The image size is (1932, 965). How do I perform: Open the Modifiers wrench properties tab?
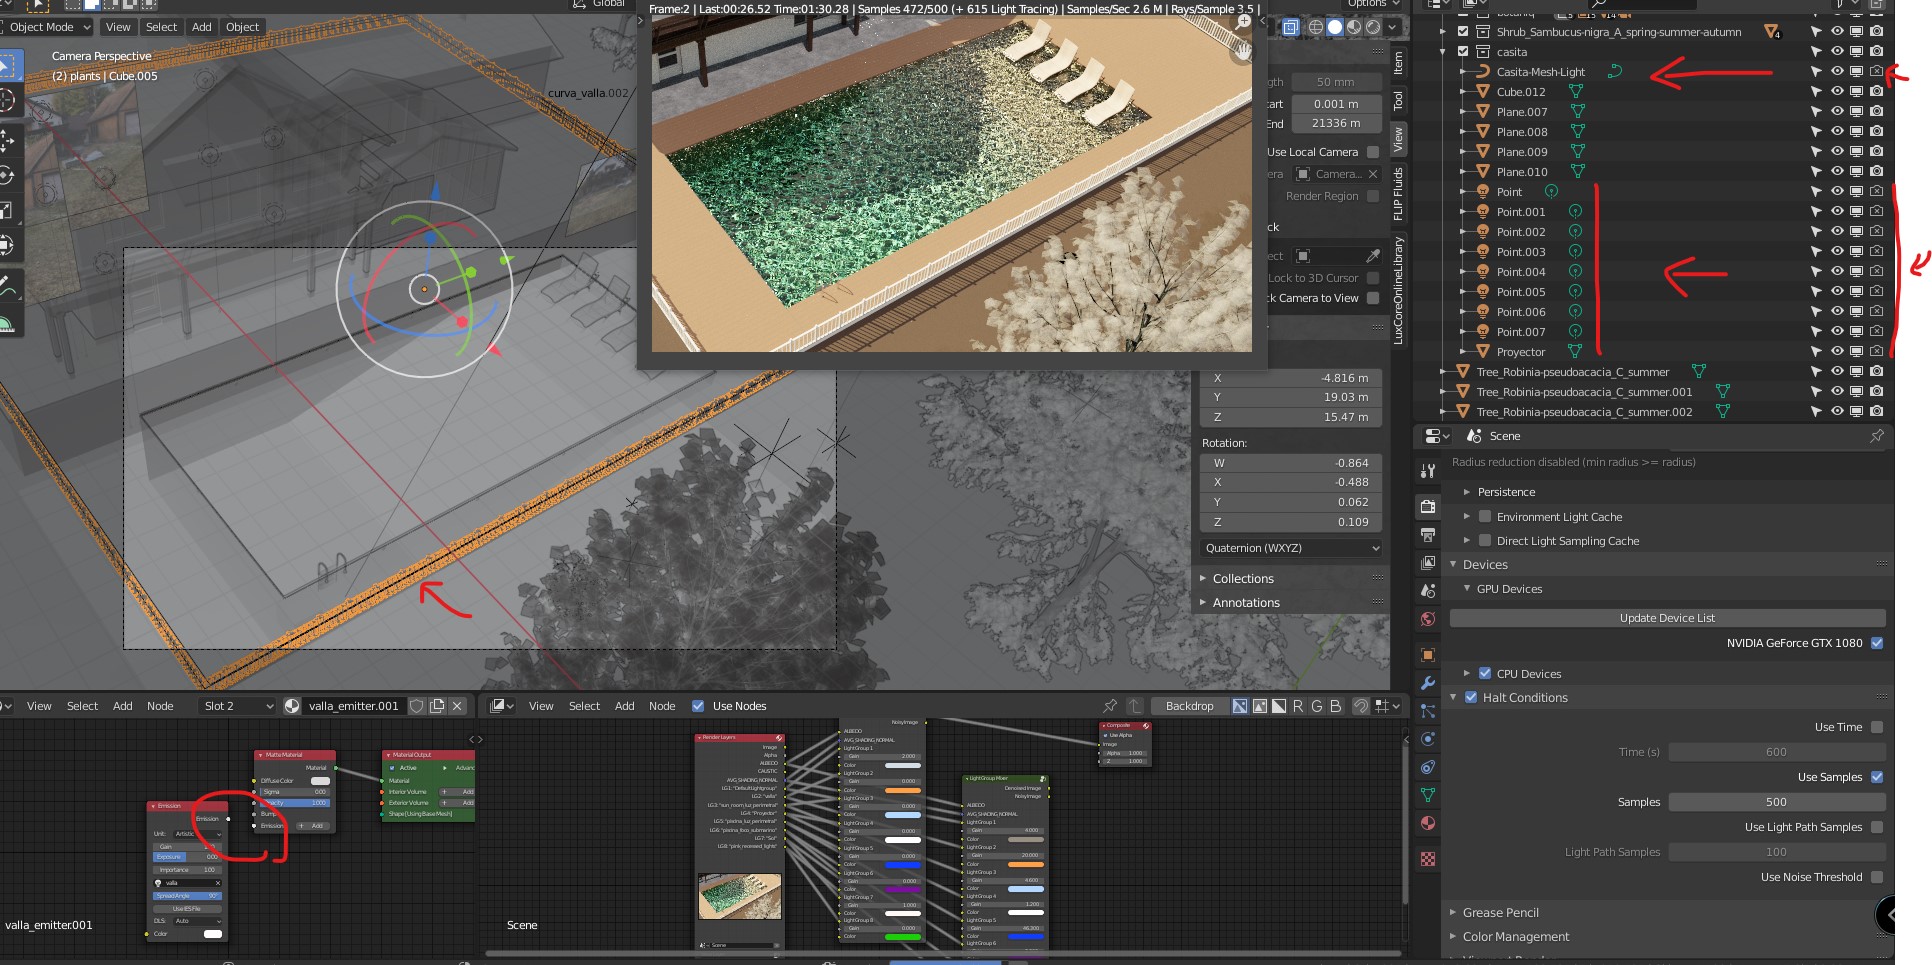pyautogui.click(x=1428, y=683)
